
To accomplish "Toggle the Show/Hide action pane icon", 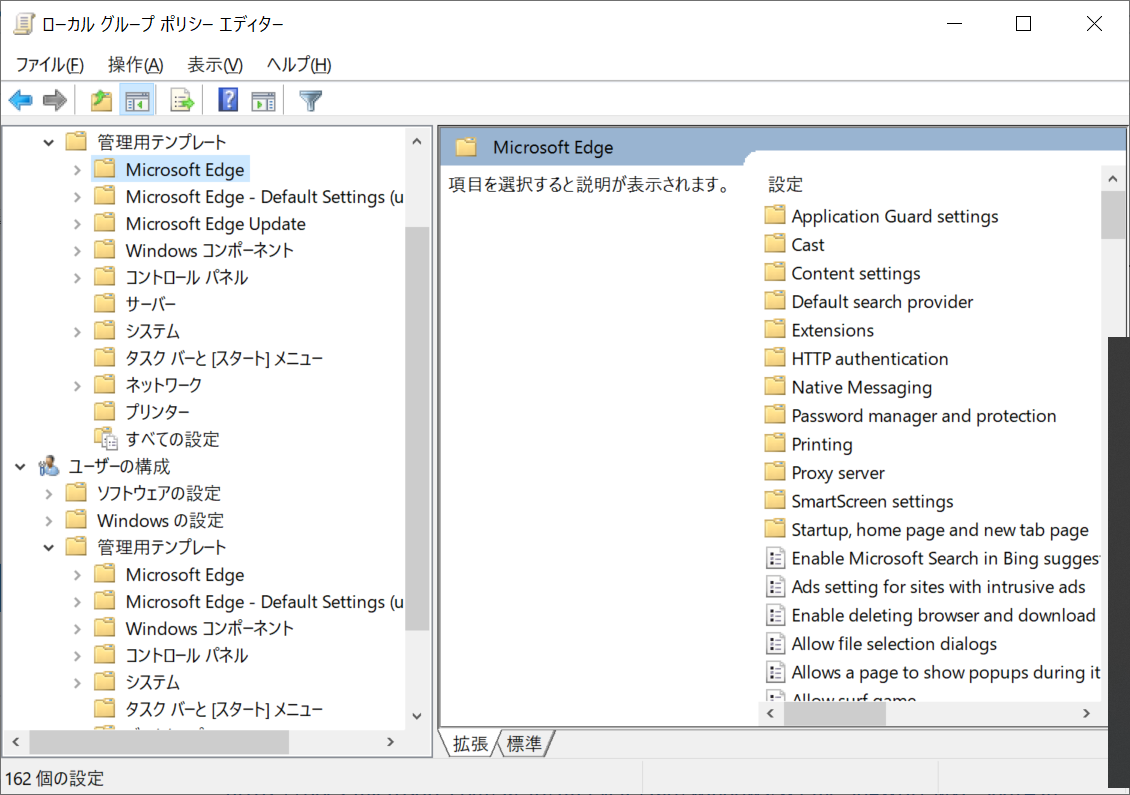I will (263, 101).
